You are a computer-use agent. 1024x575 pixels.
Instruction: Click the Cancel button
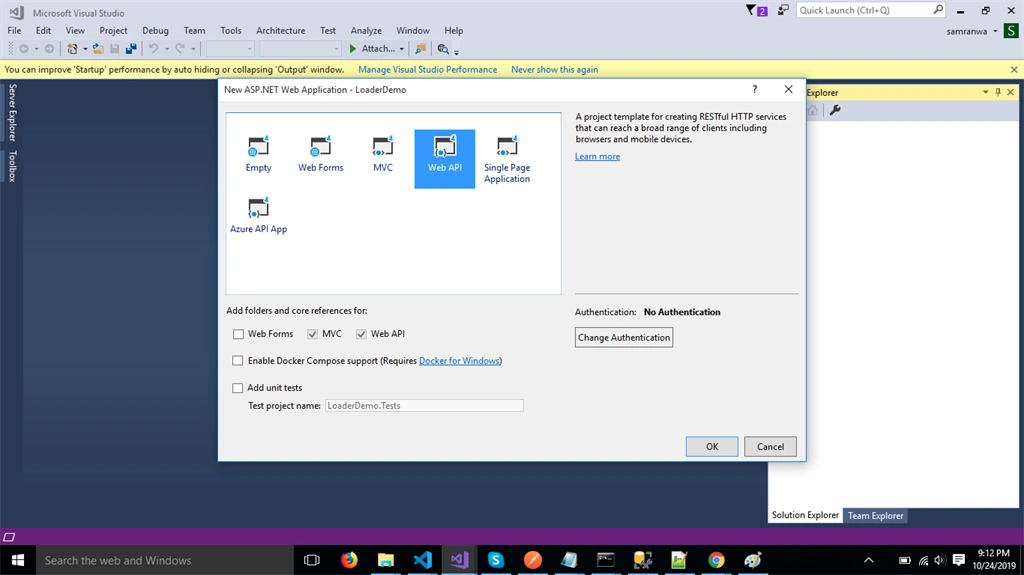[x=771, y=447]
